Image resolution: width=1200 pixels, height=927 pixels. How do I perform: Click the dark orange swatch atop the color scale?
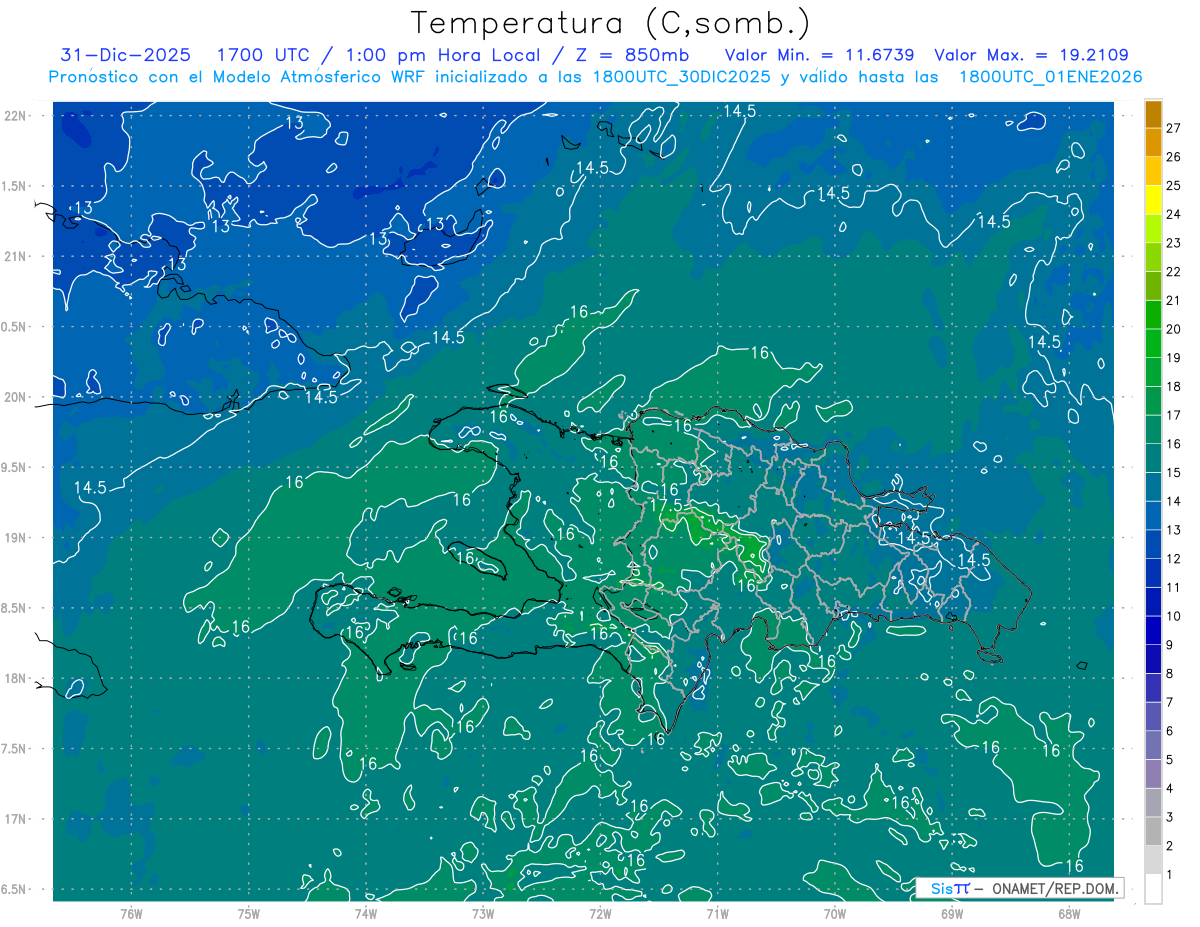click(1153, 114)
